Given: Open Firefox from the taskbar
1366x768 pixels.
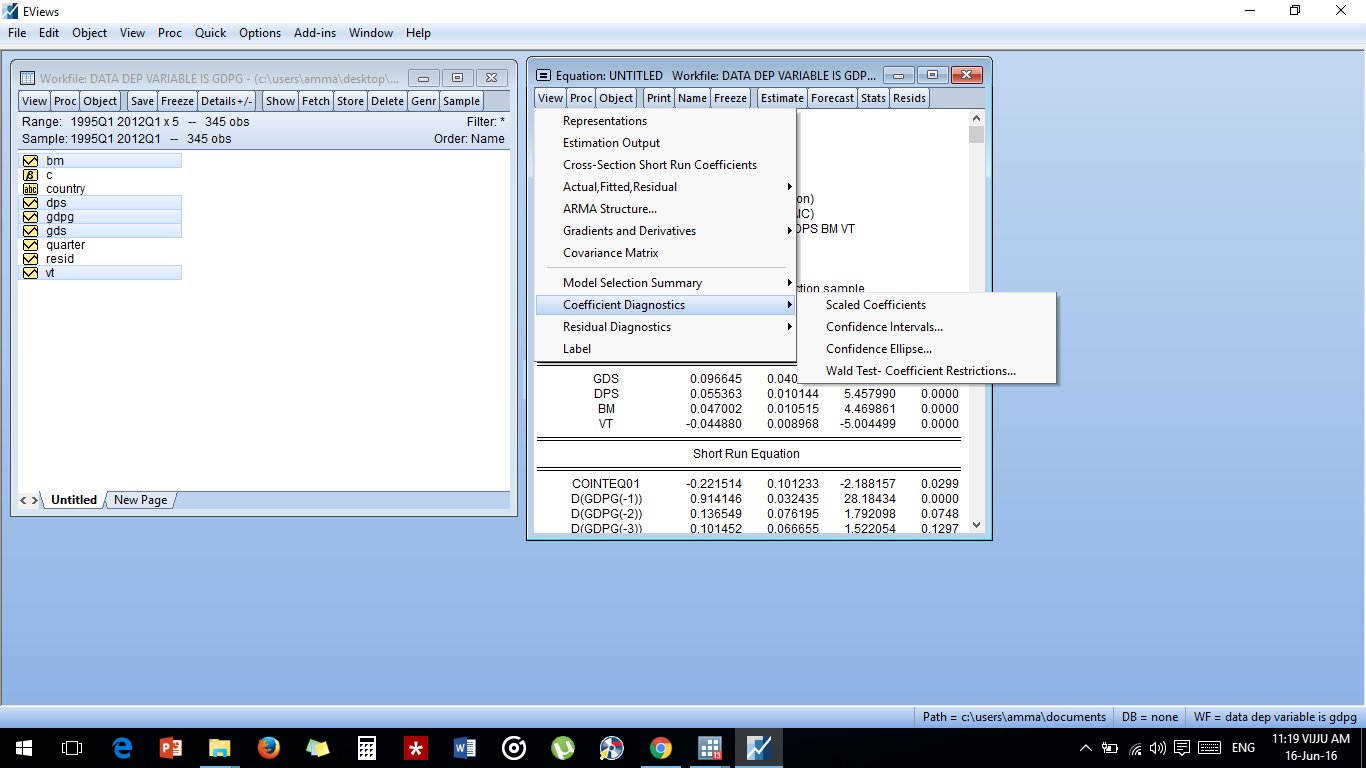Looking at the screenshot, I should click(269, 748).
